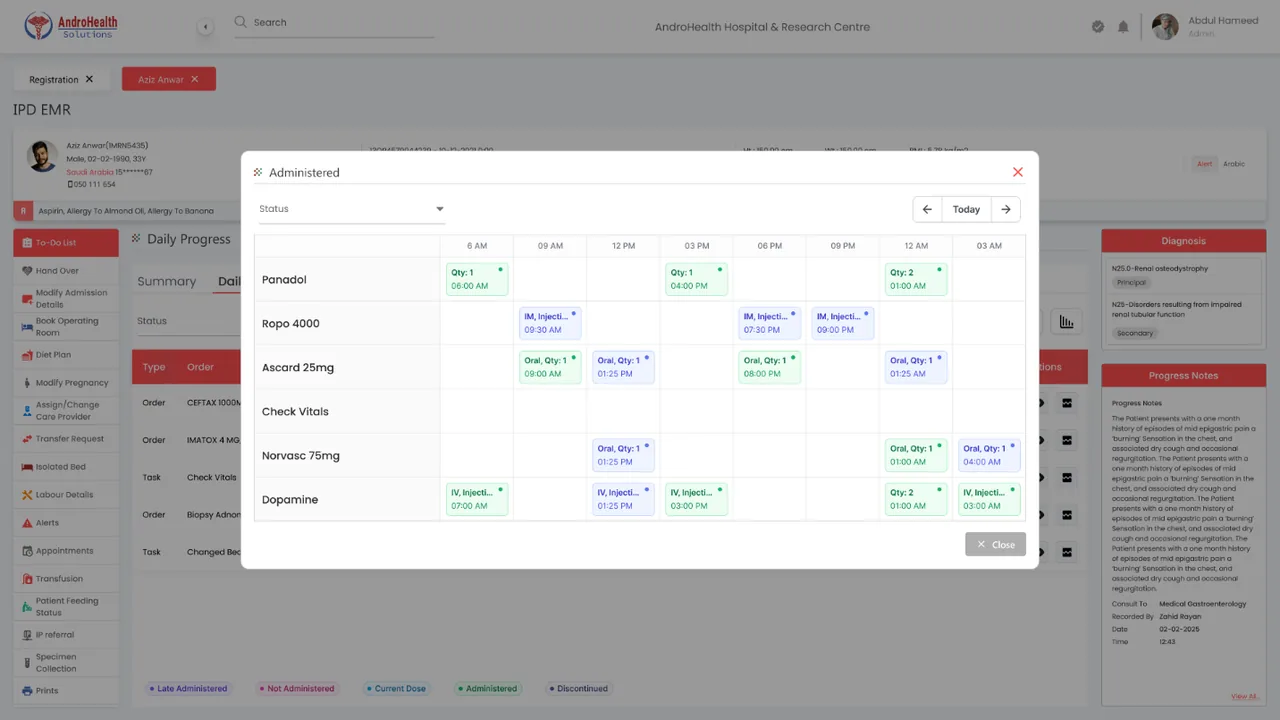Click the Late Administered legend chip
Image resolution: width=1280 pixels, height=720 pixels.
[189, 688]
